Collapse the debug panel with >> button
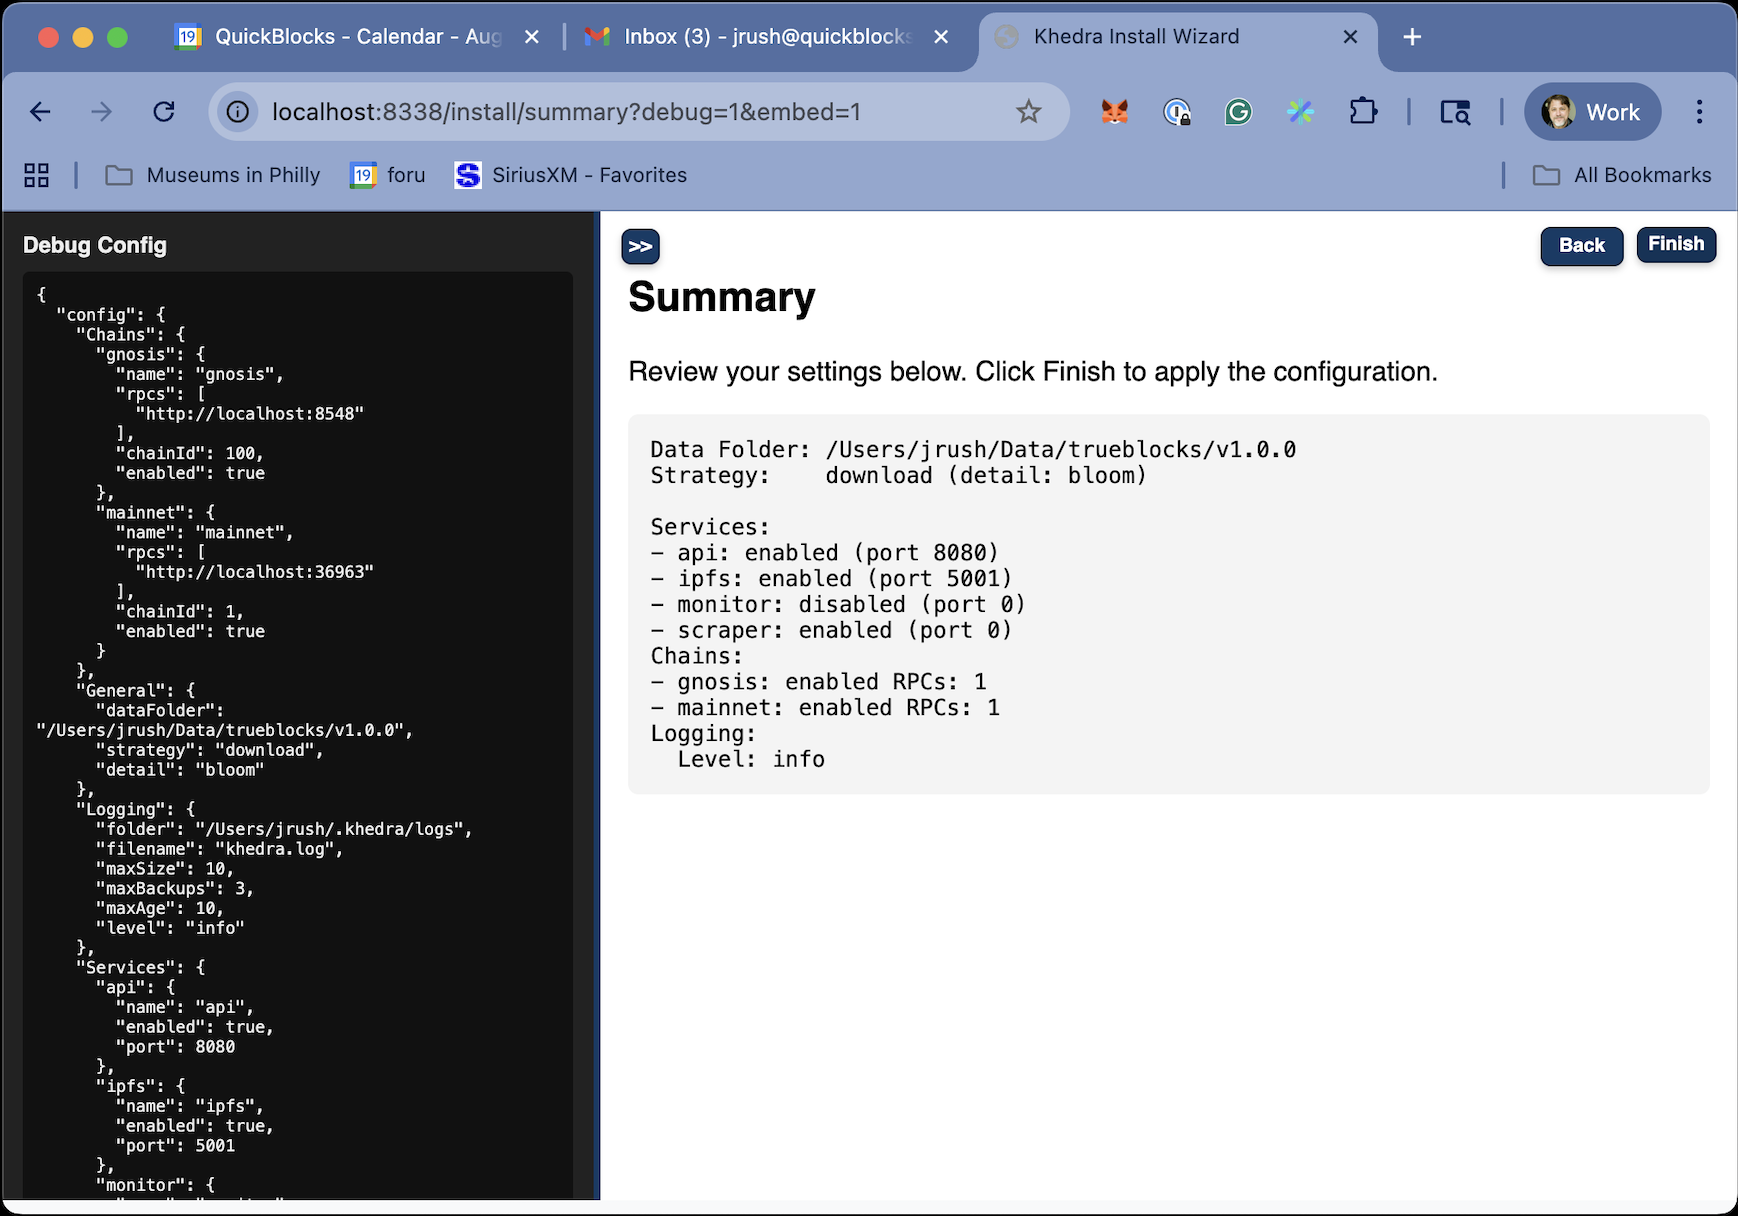1738x1216 pixels. (x=640, y=246)
